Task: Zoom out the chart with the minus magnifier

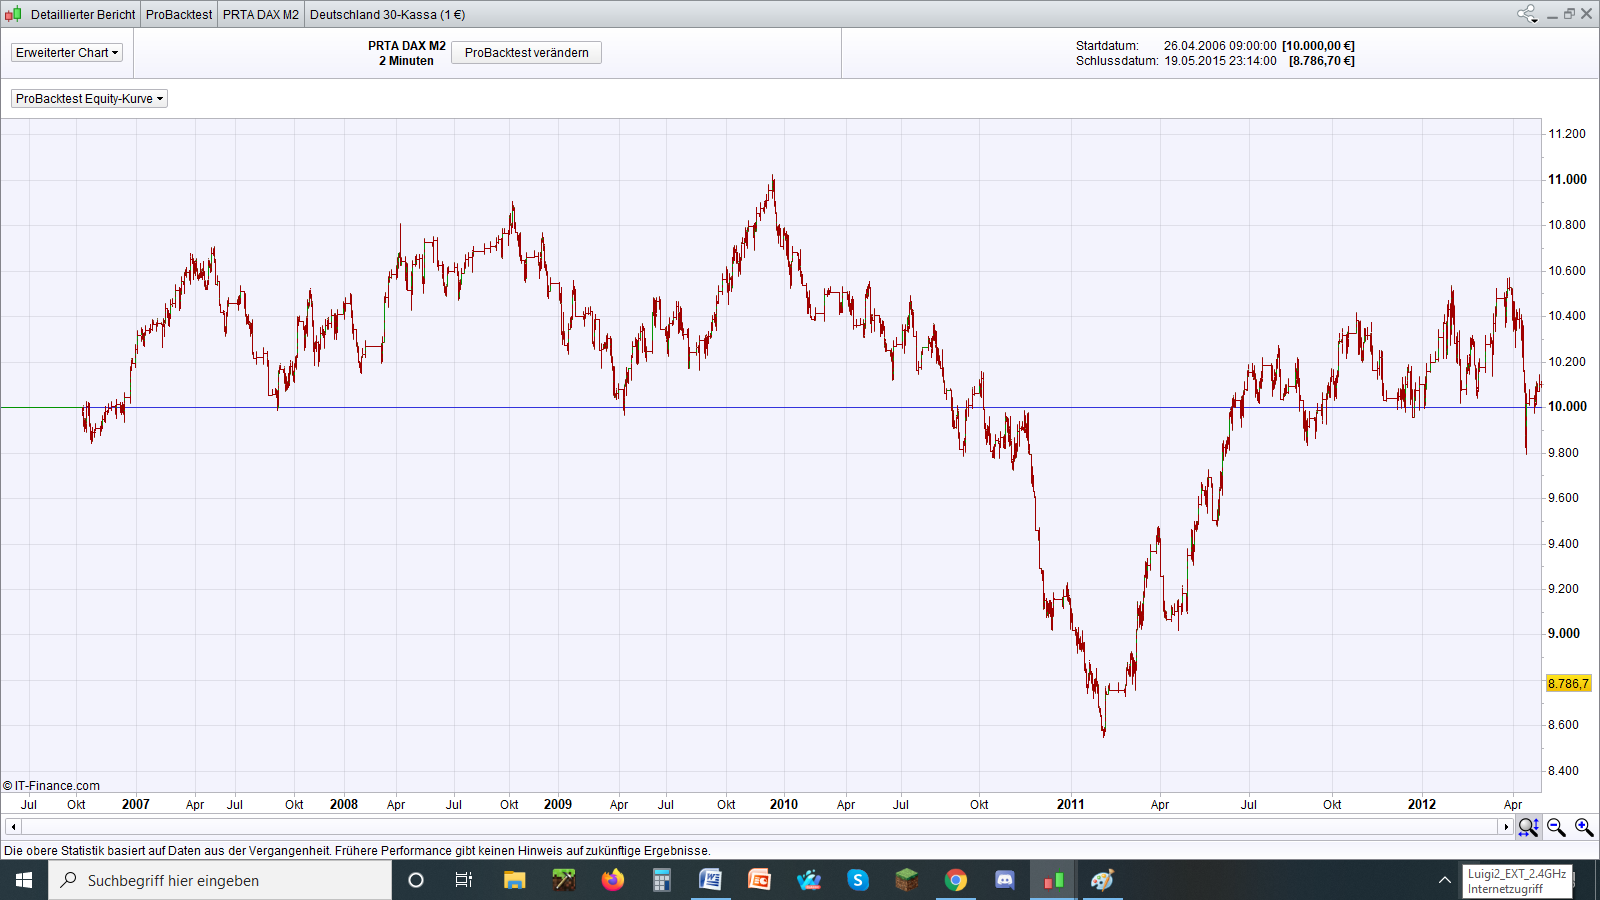Action: (x=1556, y=827)
